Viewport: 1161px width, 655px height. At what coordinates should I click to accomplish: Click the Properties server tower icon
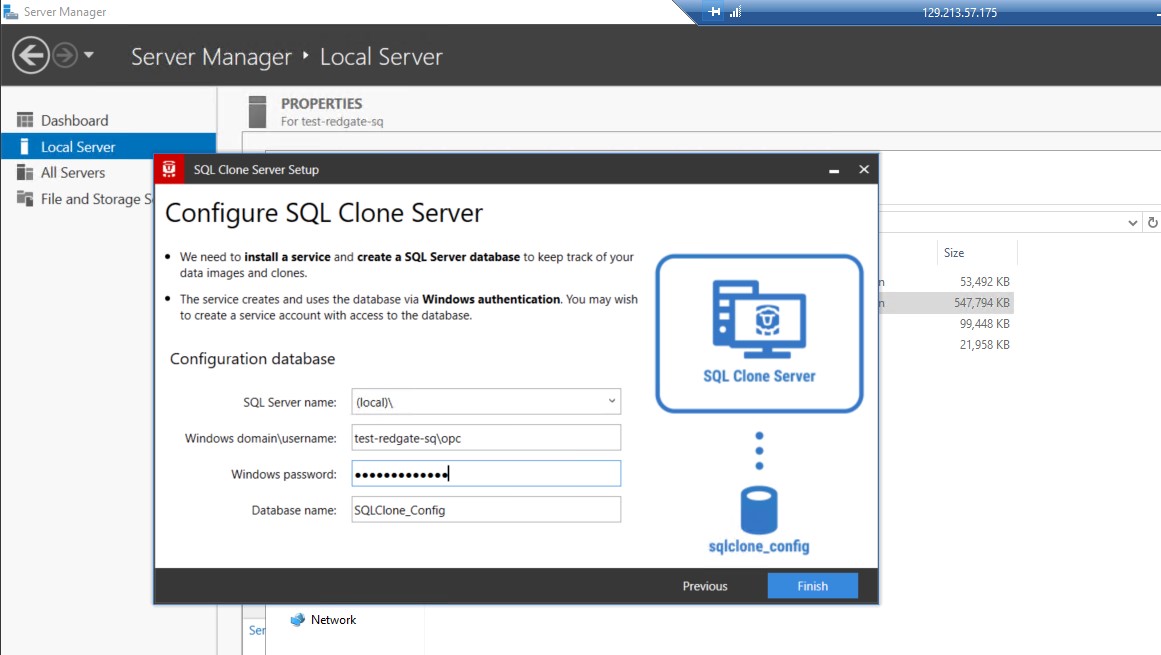(x=257, y=112)
